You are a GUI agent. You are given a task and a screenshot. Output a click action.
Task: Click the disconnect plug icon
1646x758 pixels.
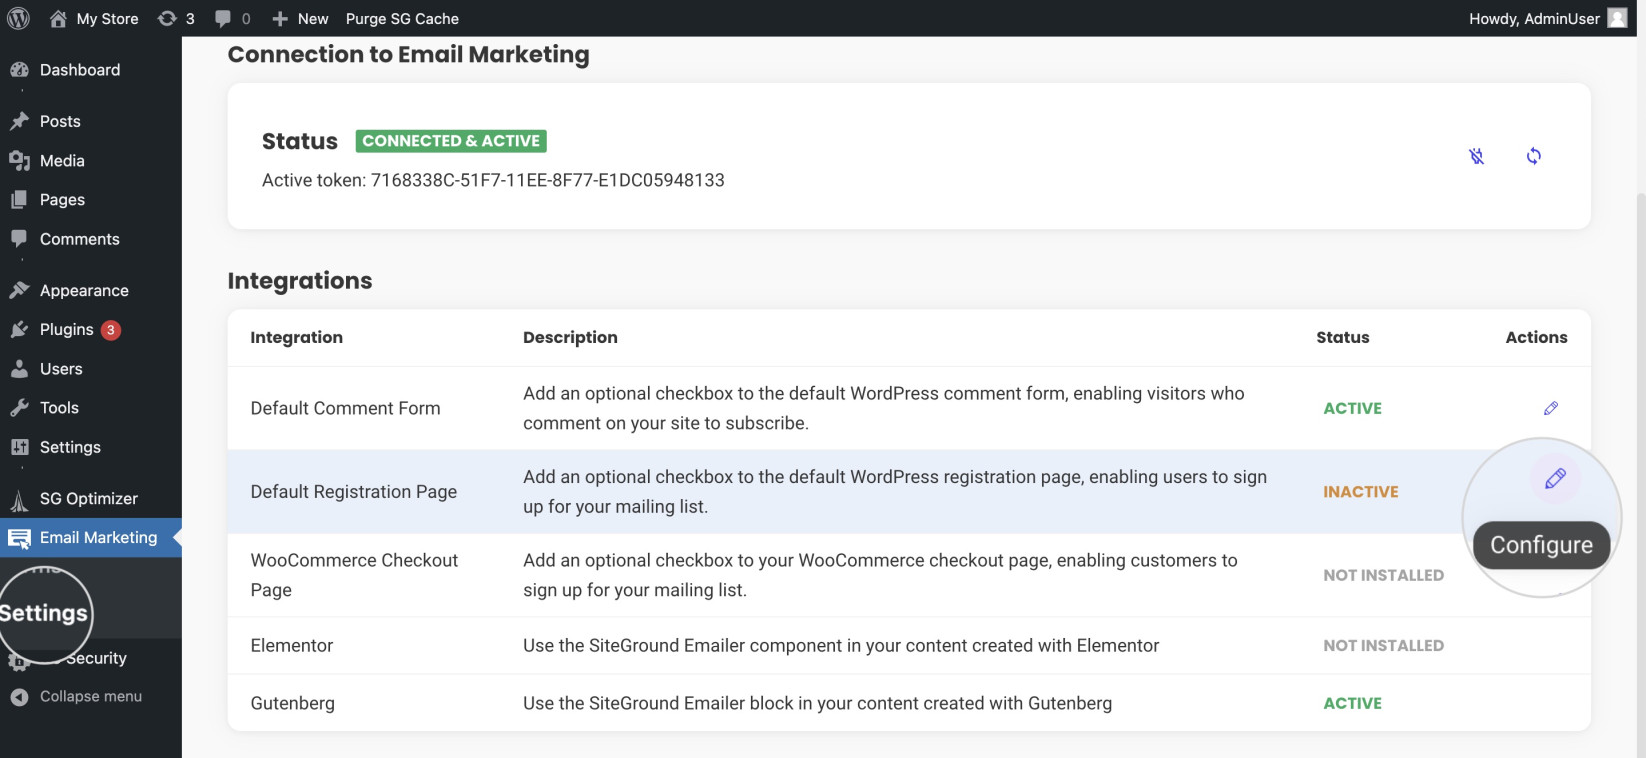[1476, 156]
